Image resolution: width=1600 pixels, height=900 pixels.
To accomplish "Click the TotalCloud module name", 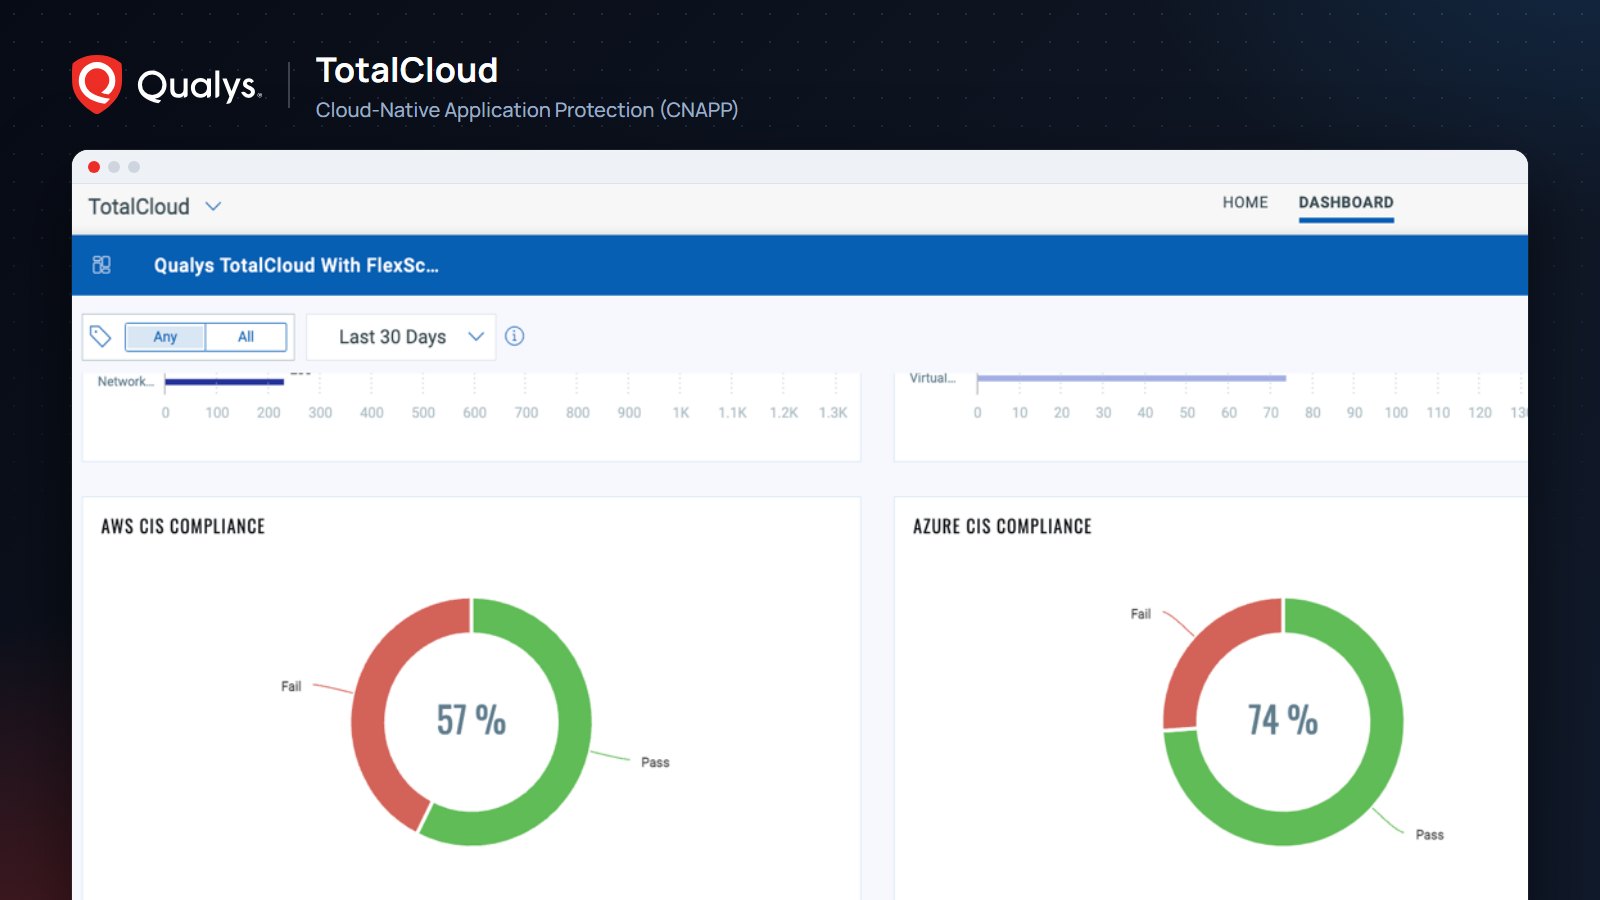I will (139, 206).
